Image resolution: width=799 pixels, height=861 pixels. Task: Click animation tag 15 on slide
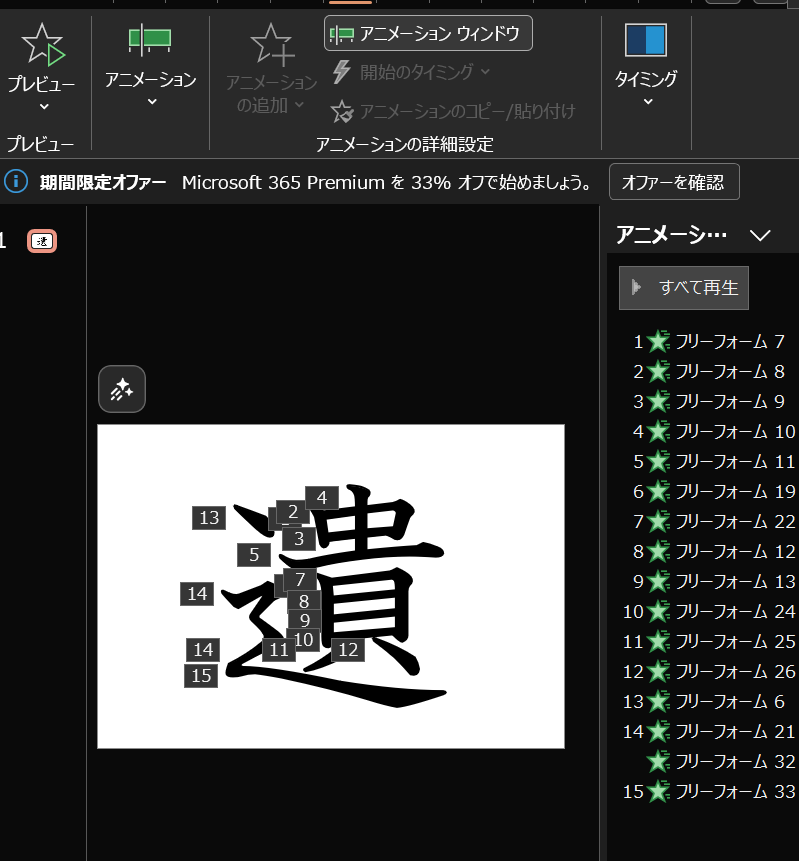[x=202, y=676]
